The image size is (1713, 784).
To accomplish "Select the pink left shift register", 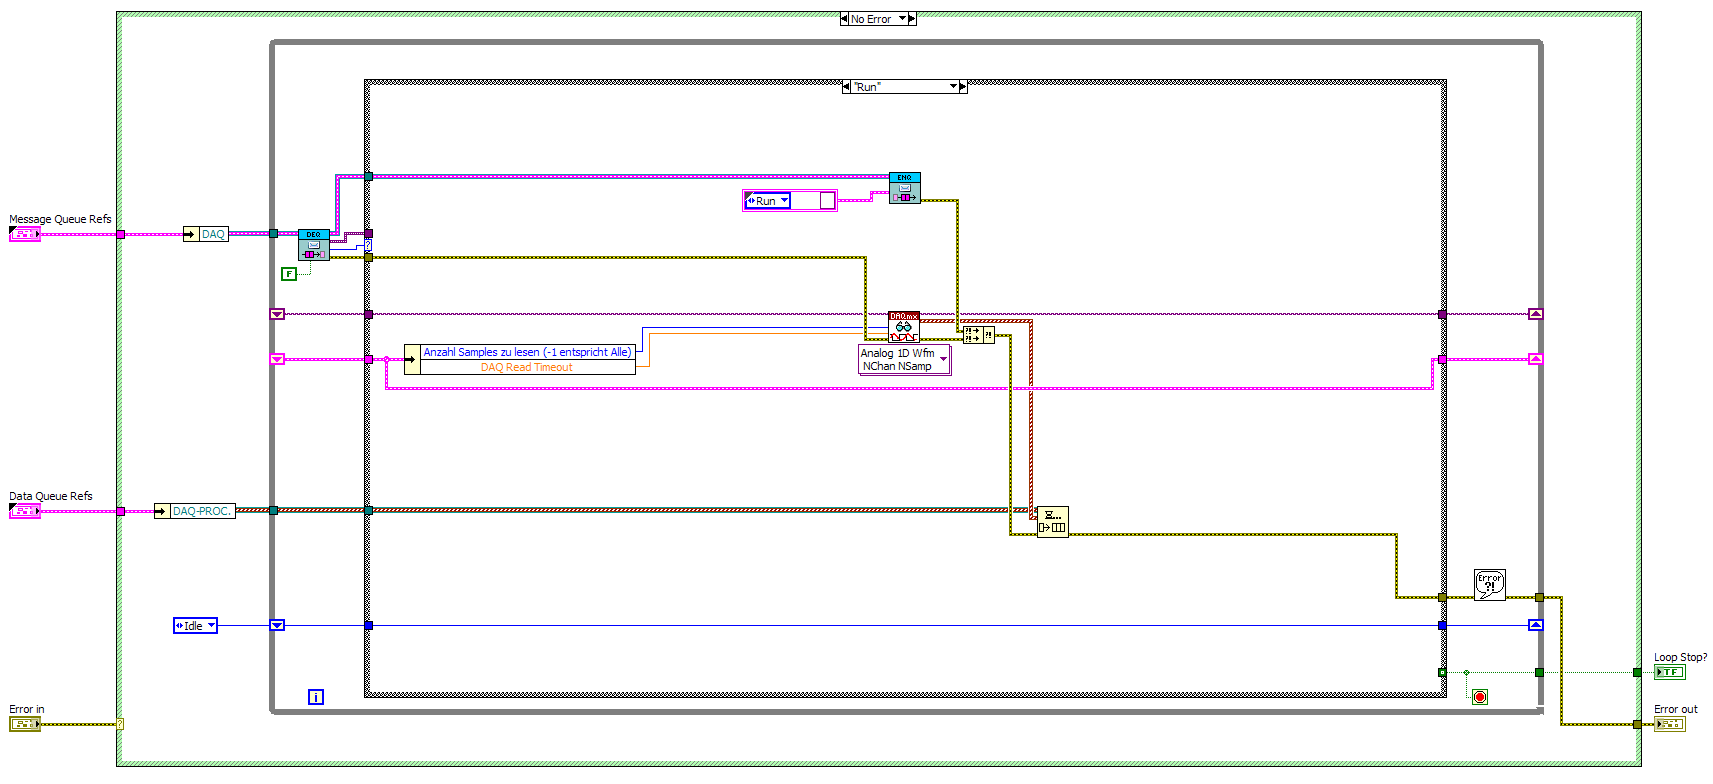I will pyautogui.click(x=277, y=359).
